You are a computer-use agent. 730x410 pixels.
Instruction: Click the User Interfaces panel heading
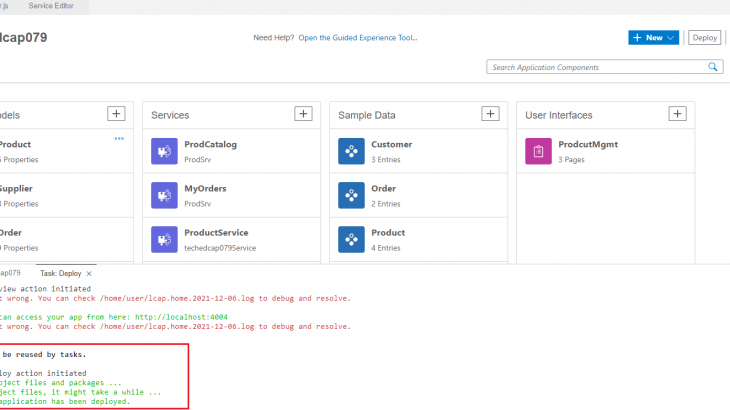559,115
